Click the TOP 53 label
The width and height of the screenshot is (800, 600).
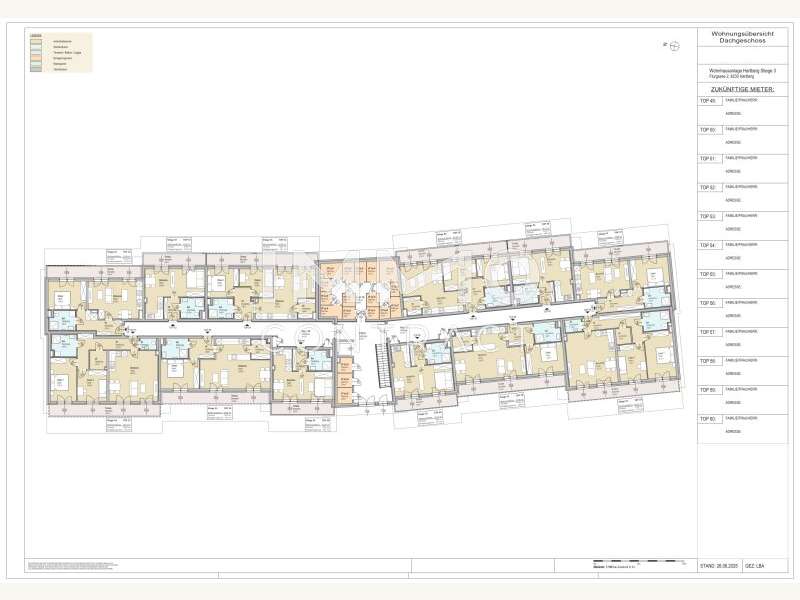(708, 217)
